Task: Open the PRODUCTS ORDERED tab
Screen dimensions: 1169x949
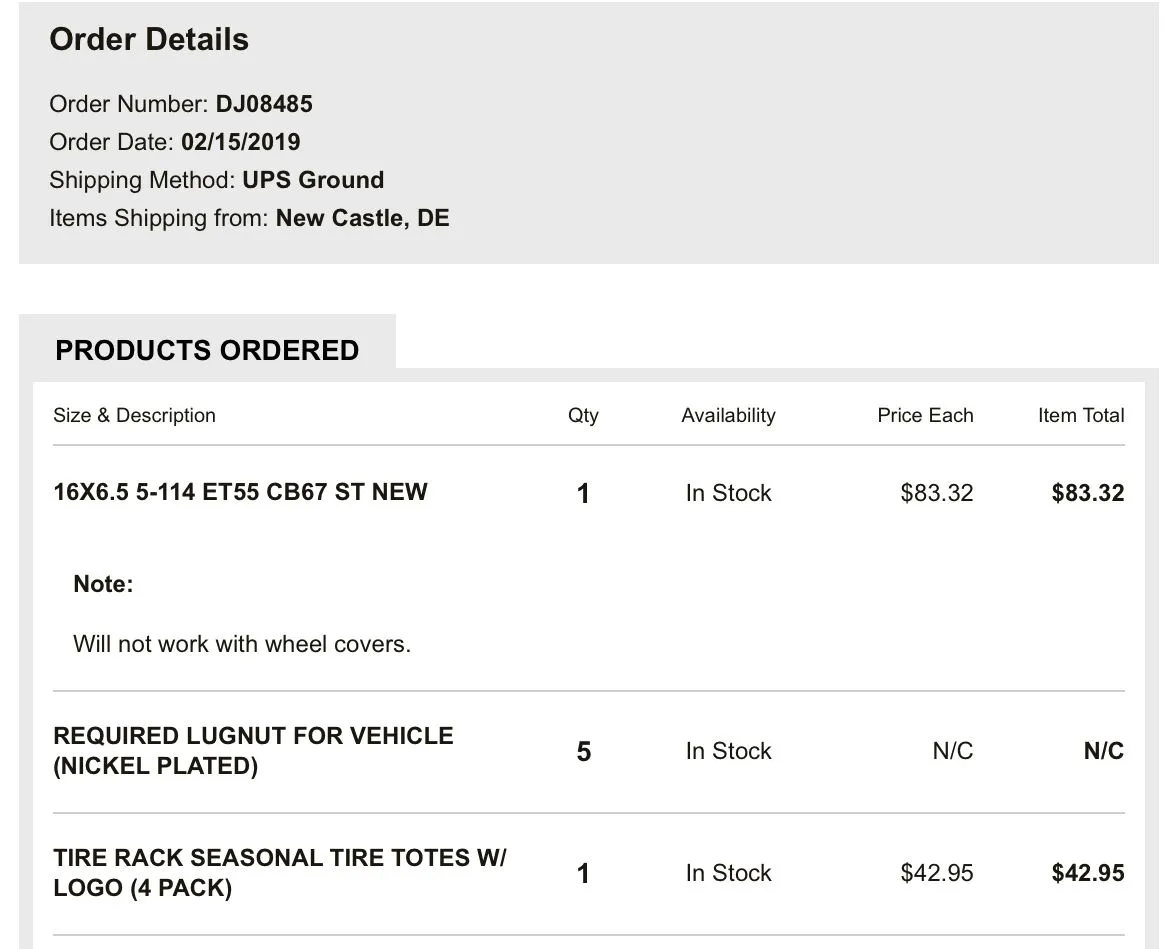Action: pos(207,350)
